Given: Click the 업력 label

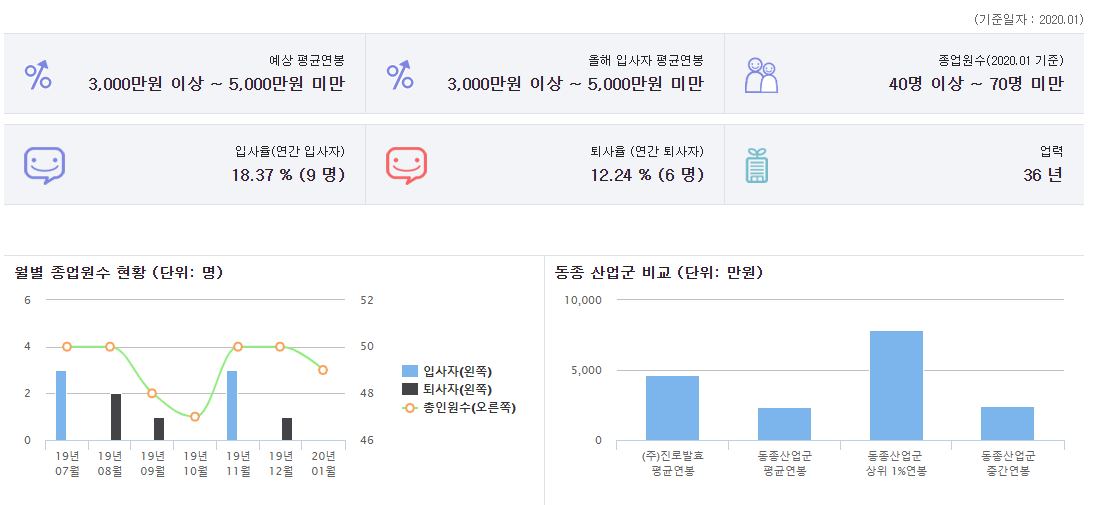Looking at the screenshot, I should pyautogui.click(x=1051, y=151).
